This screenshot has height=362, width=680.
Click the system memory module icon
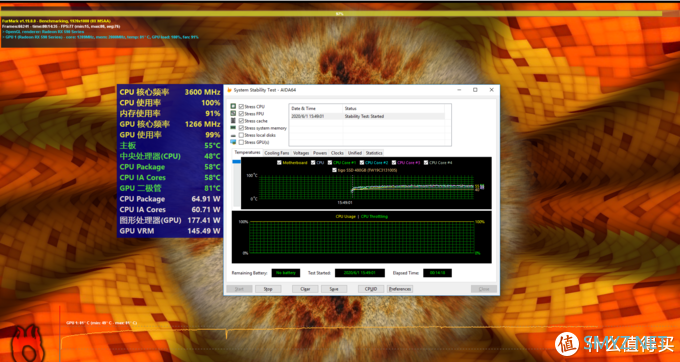(x=233, y=127)
